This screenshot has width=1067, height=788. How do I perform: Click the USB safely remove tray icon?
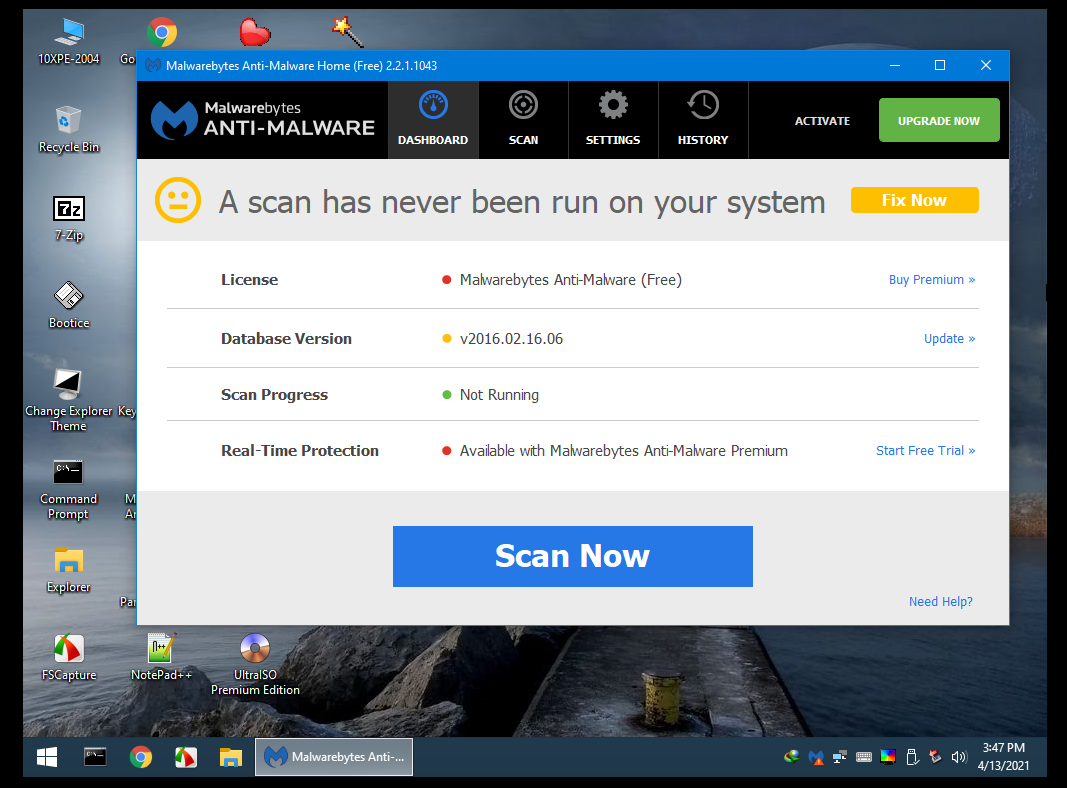tap(913, 757)
